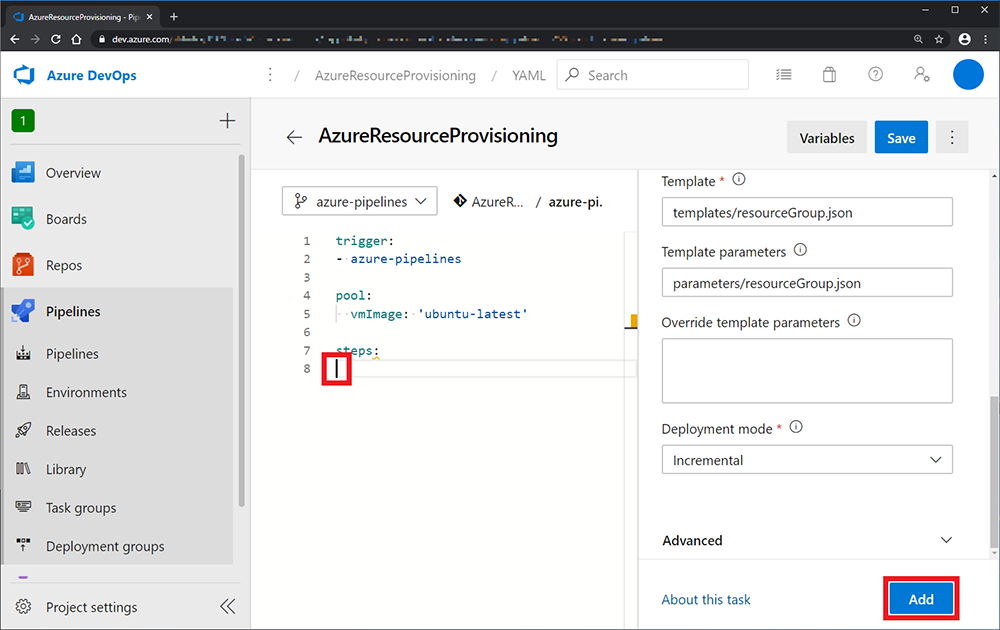Open the Boards section icon
Screen dimensions: 1000x630
click(23, 219)
